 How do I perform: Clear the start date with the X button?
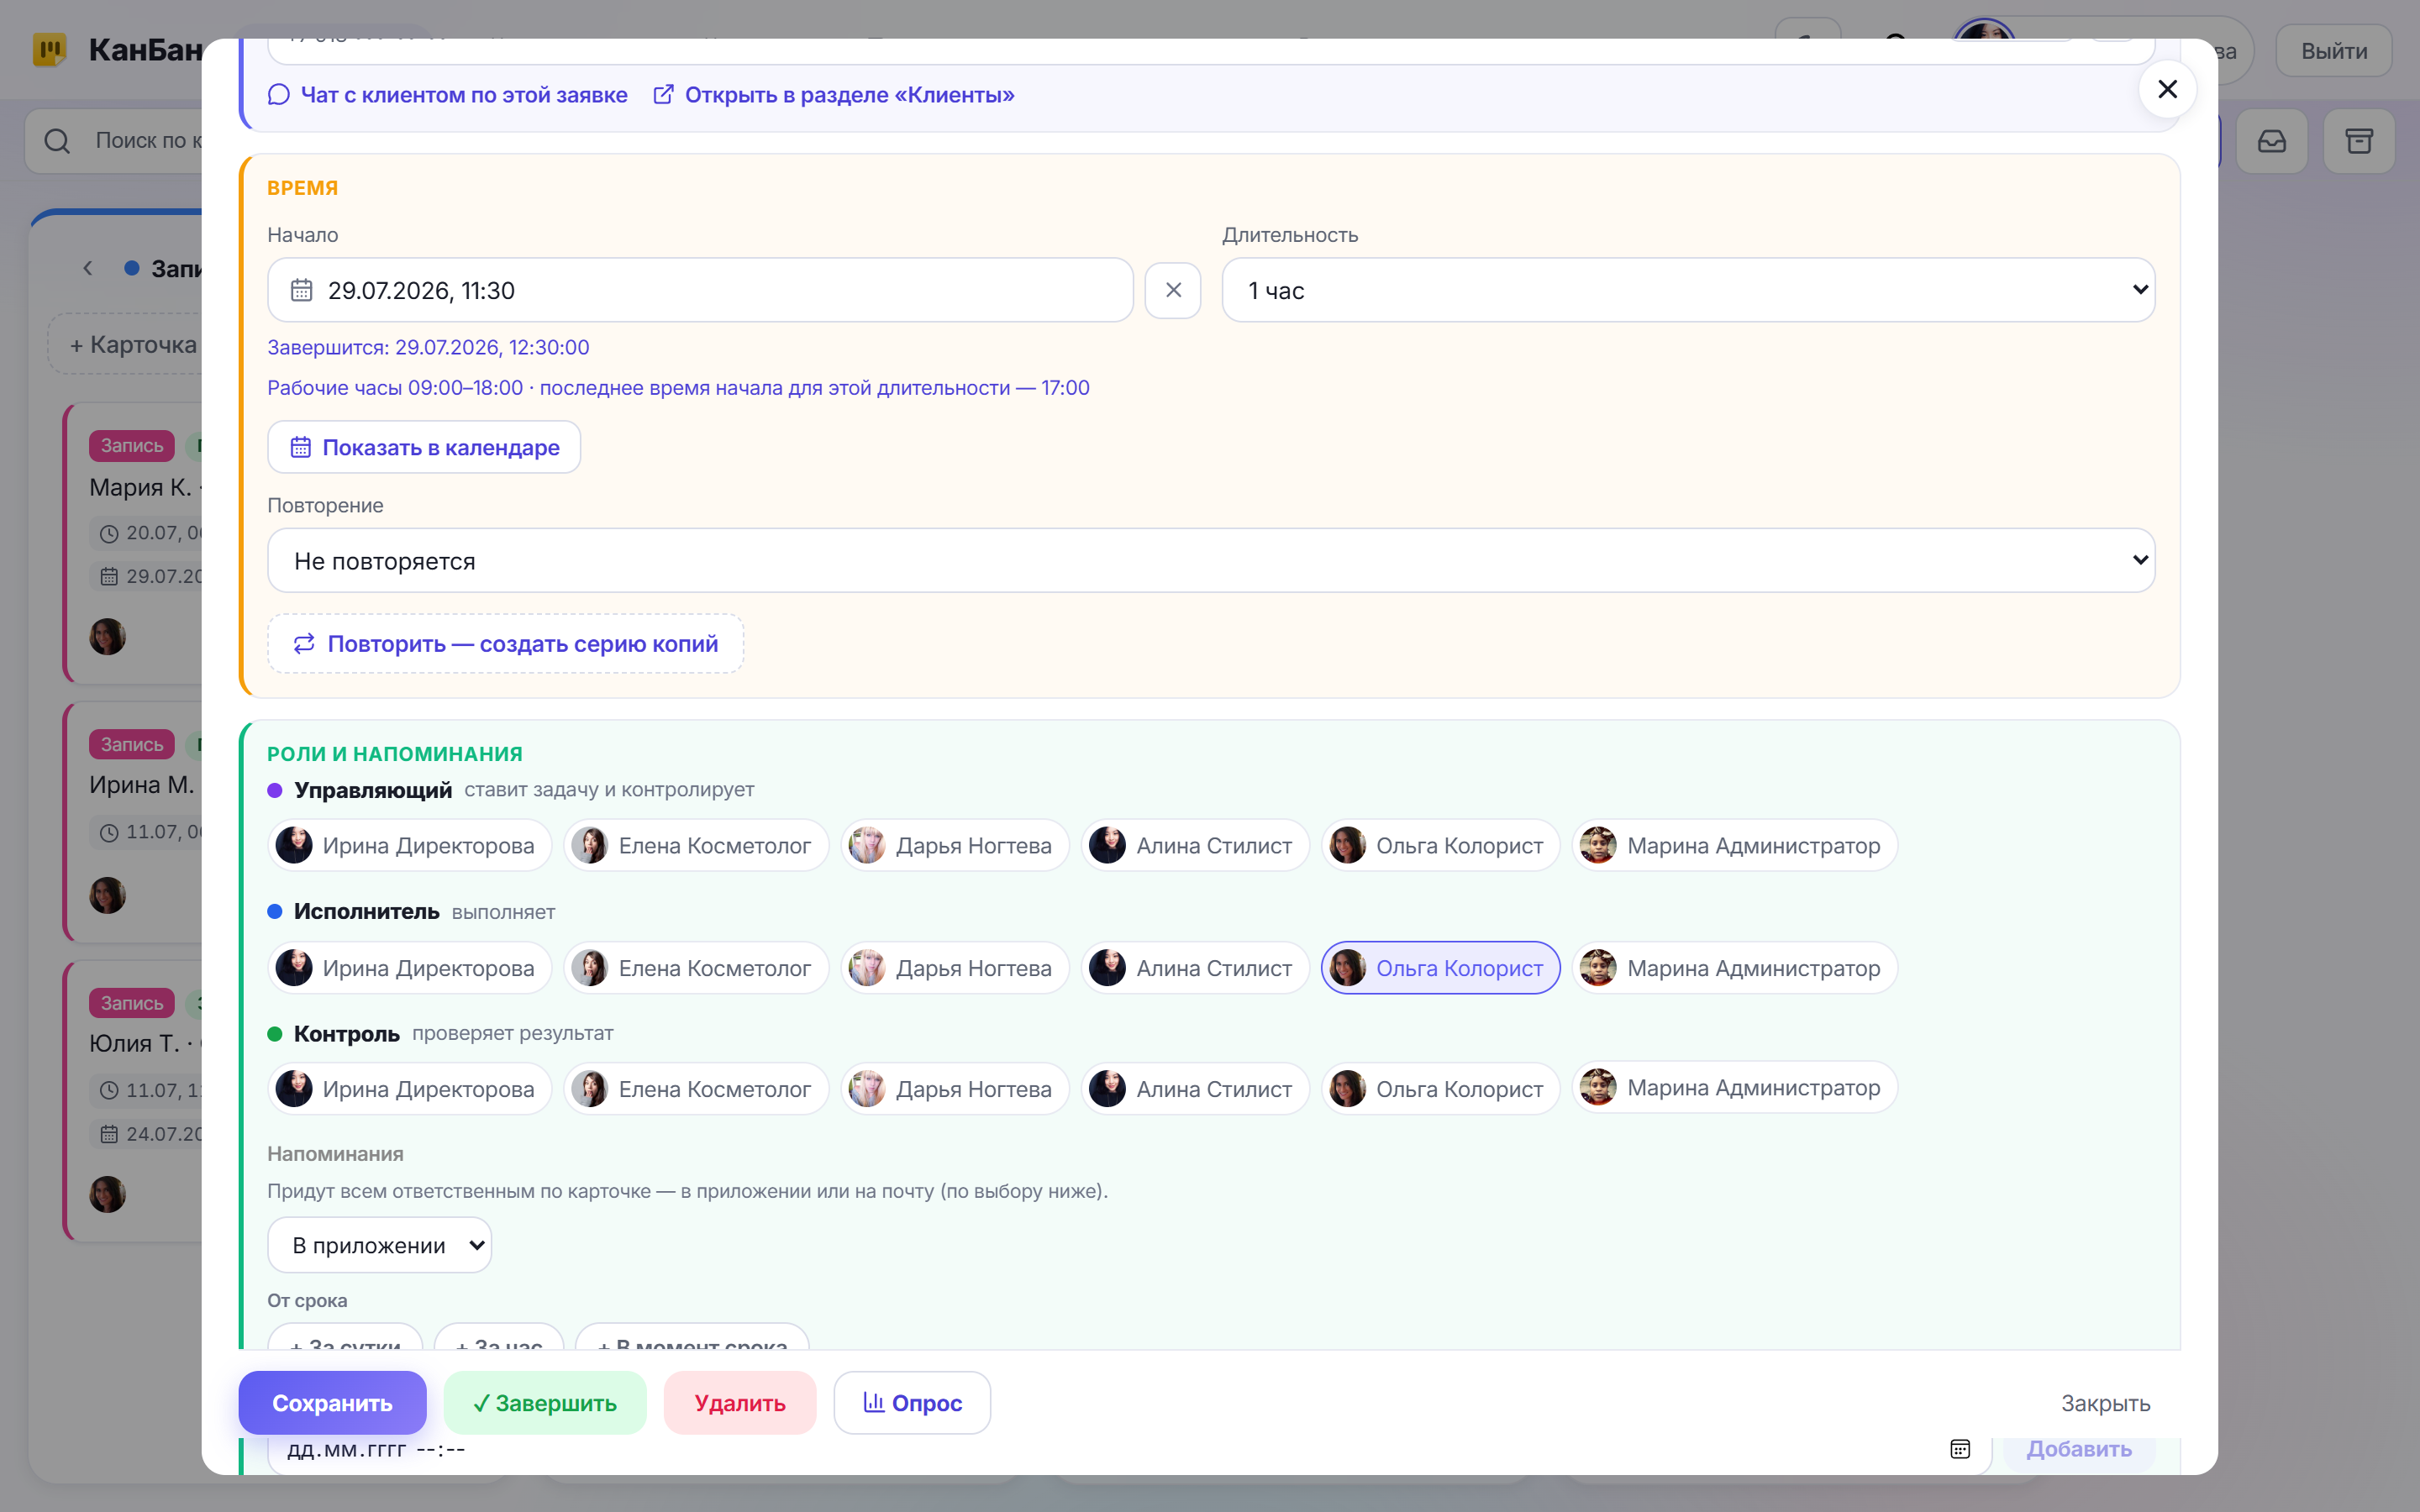pos(1173,290)
